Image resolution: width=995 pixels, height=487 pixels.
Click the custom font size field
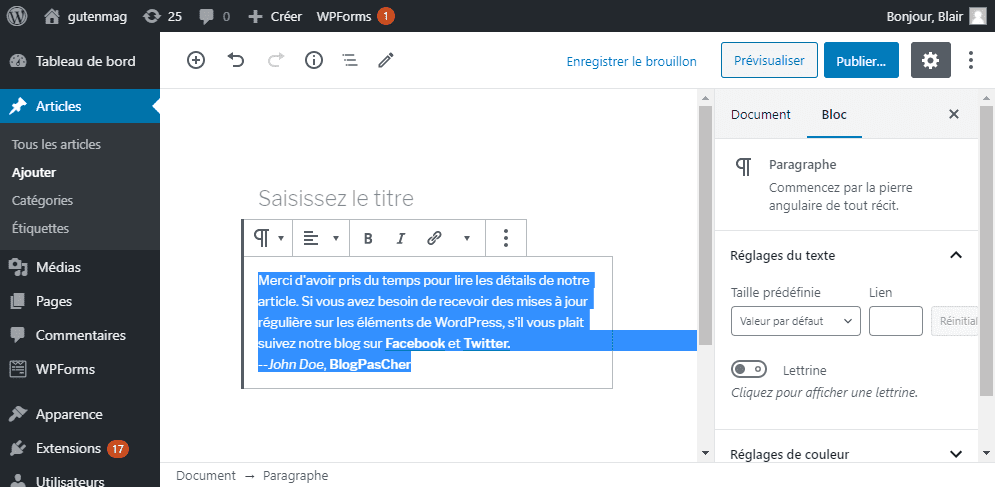pyautogui.click(x=895, y=321)
